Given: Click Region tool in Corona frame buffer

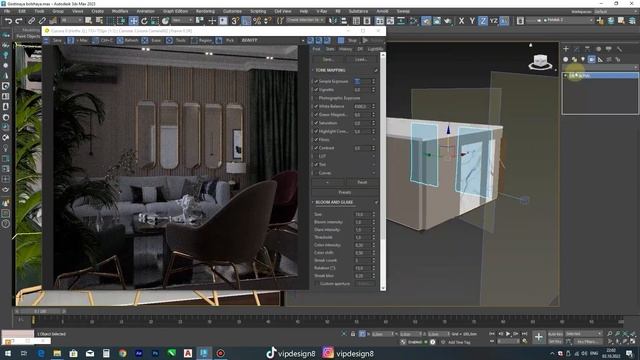Looking at the screenshot, I should 202,40.
